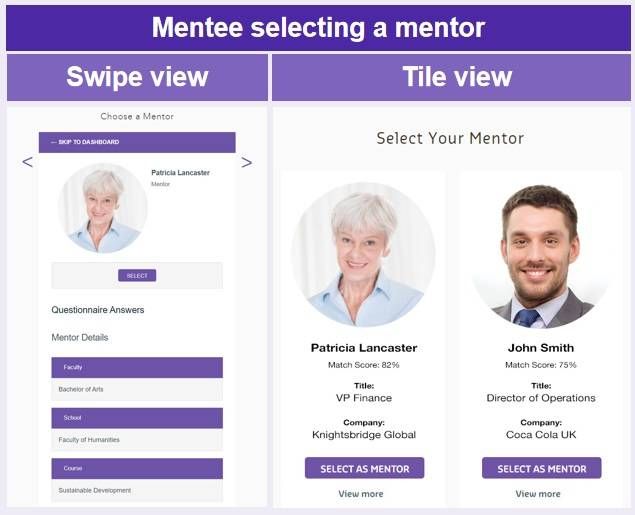635x515 pixels.
Task: Click the Course header bar
Action: 137,468
